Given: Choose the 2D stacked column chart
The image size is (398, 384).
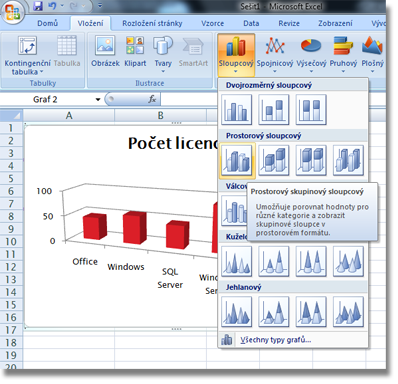Looking at the screenshot, I should coord(274,110).
